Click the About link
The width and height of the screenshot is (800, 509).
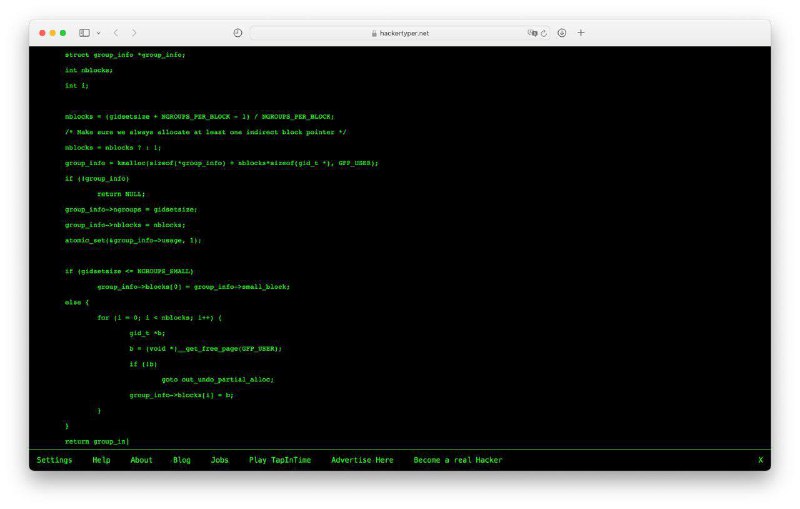(x=141, y=460)
